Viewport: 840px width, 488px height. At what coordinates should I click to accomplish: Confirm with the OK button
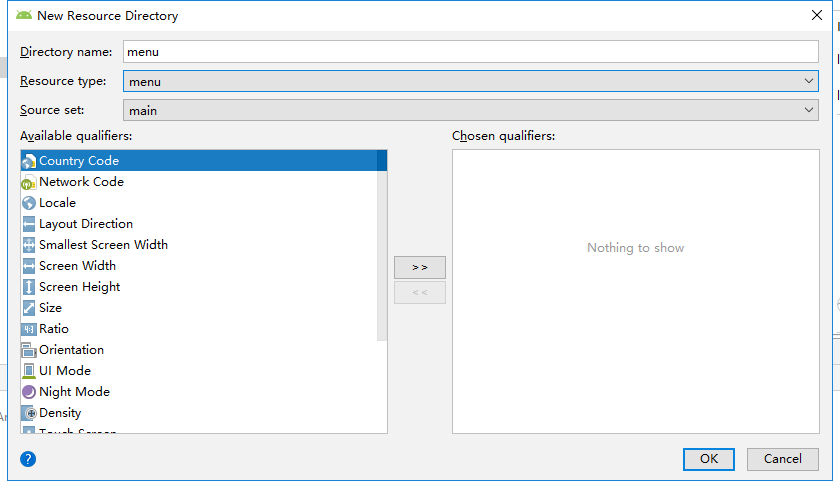pos(708,459)
